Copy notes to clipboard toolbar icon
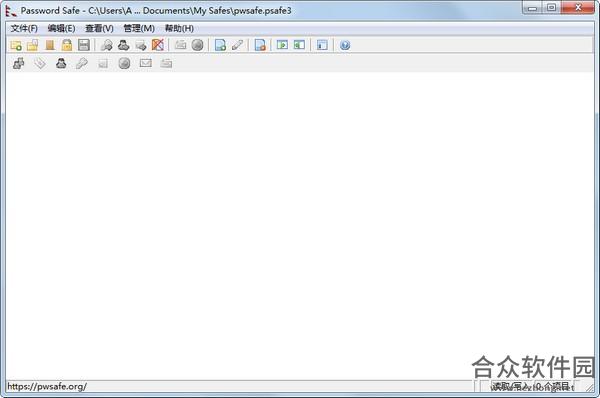This screenshot has height=398, width=600. [141, 46]
